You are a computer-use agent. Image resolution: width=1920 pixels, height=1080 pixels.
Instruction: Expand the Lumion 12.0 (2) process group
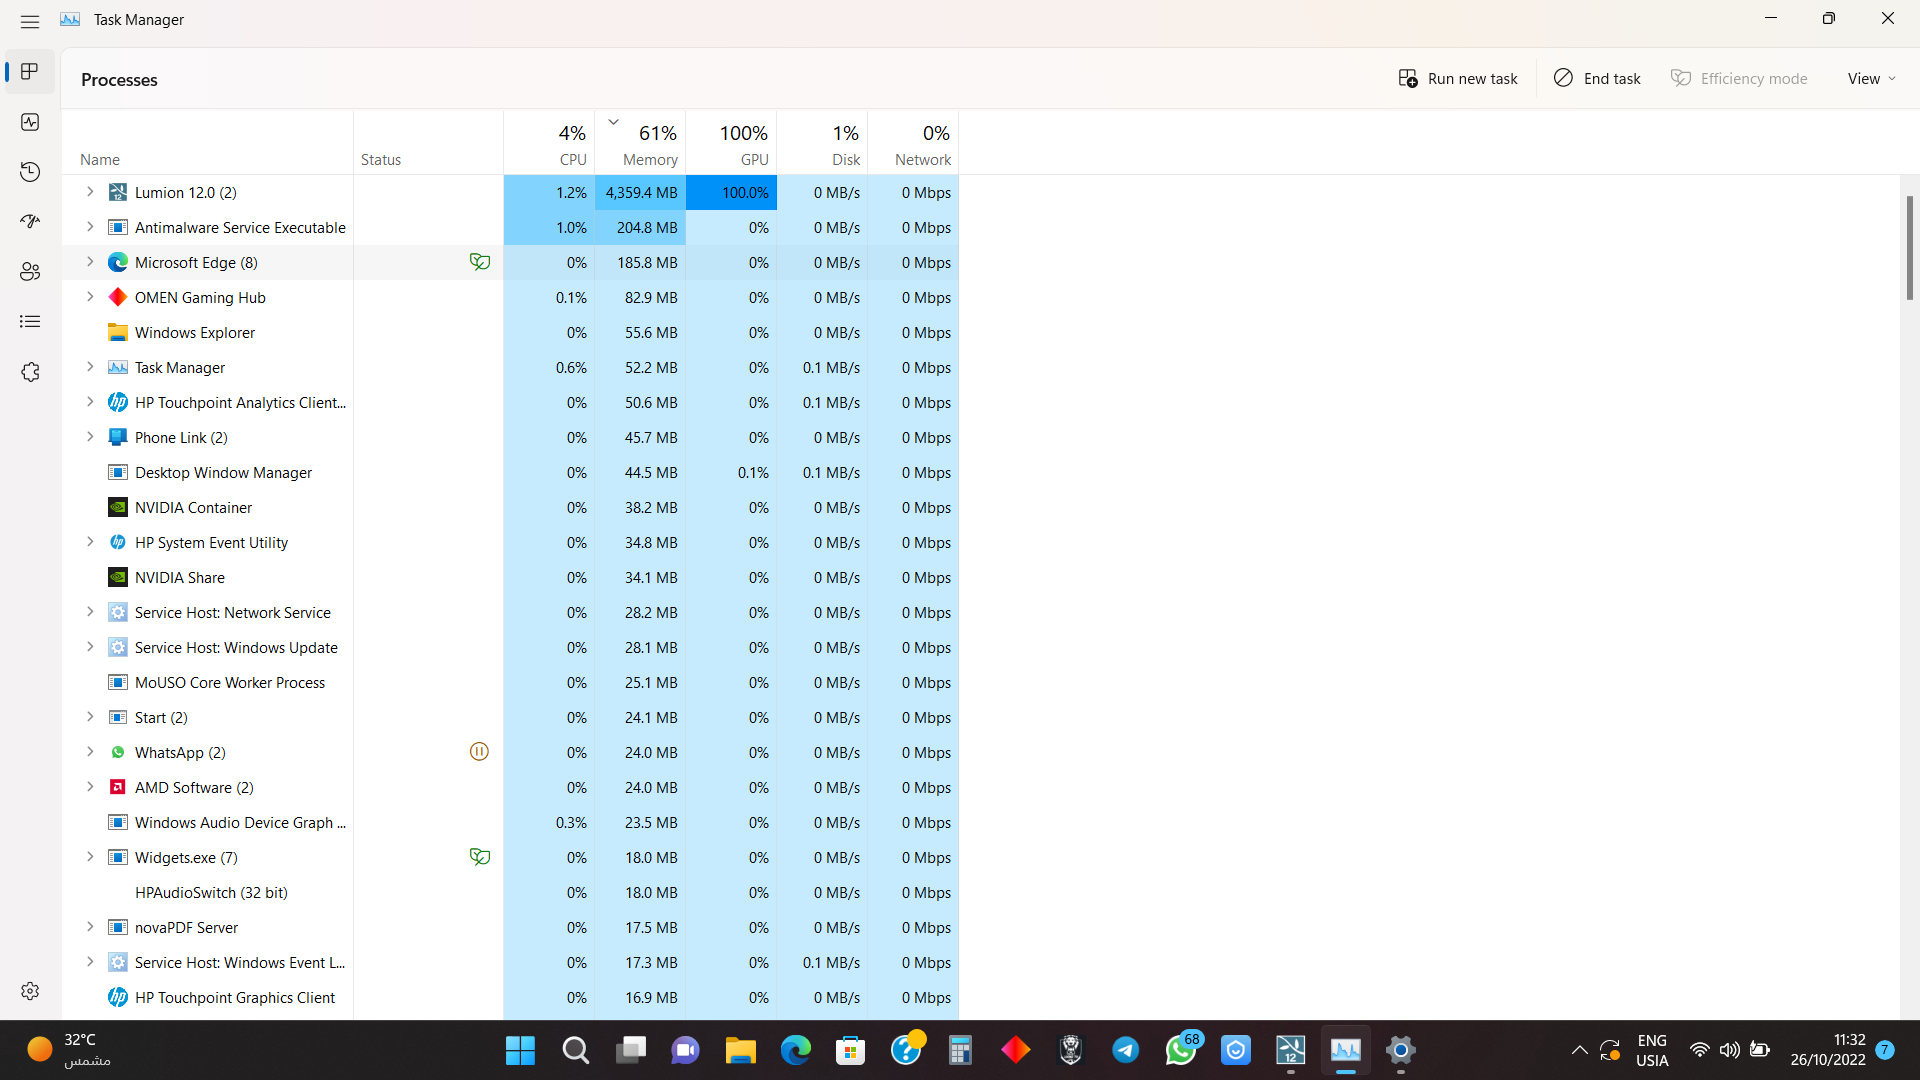click(x=90, y=192)
